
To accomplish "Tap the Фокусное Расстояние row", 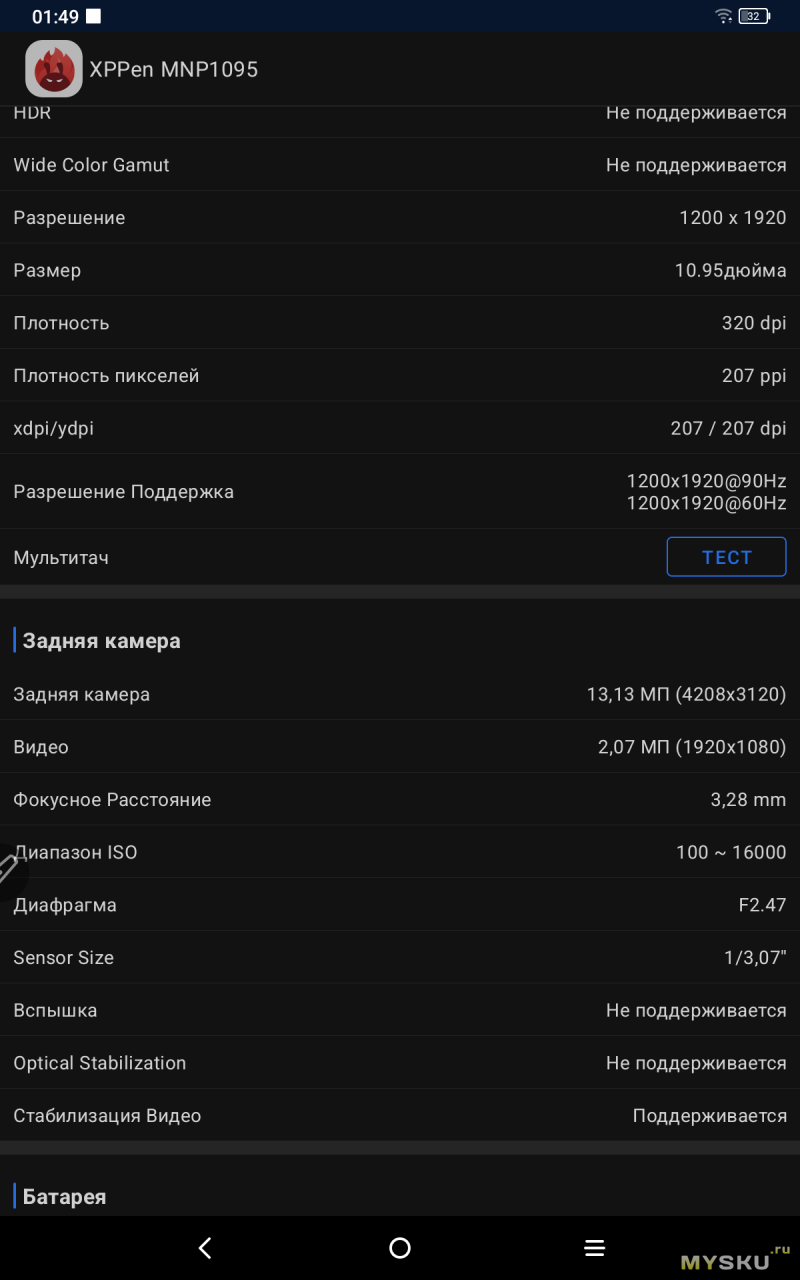I will (400, 800).
